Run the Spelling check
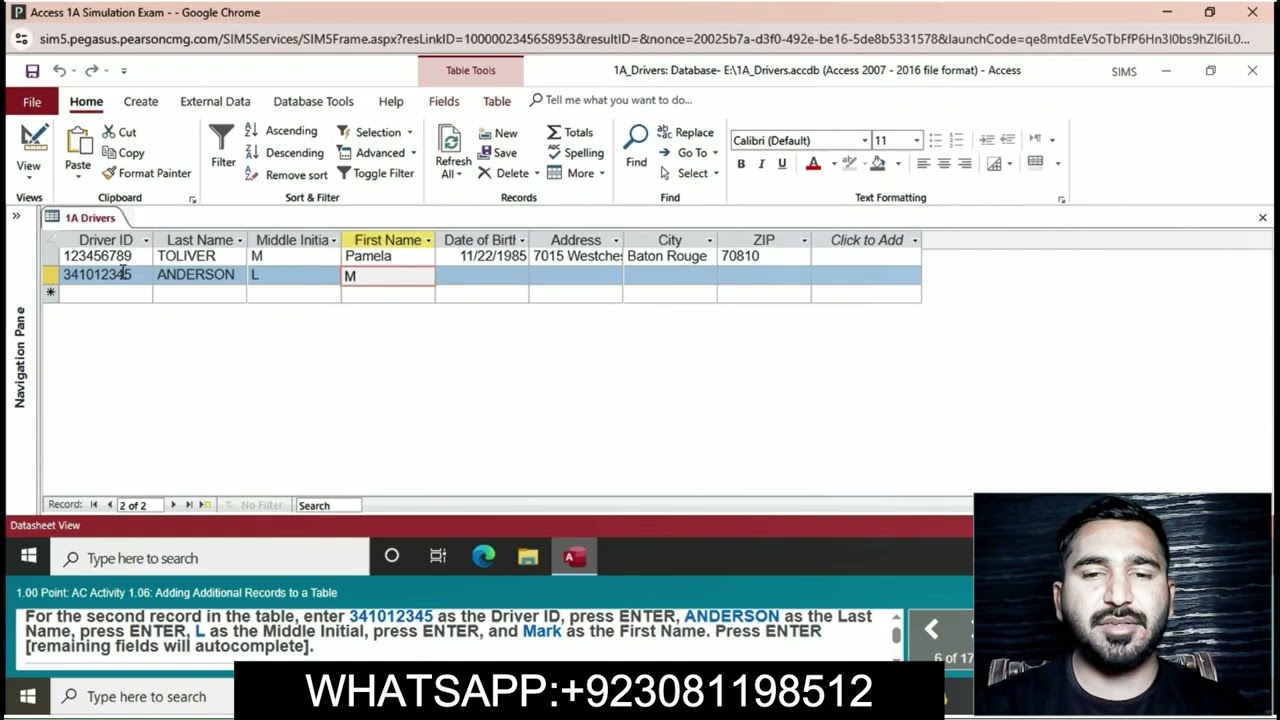1280x720 pixels. 575,153
